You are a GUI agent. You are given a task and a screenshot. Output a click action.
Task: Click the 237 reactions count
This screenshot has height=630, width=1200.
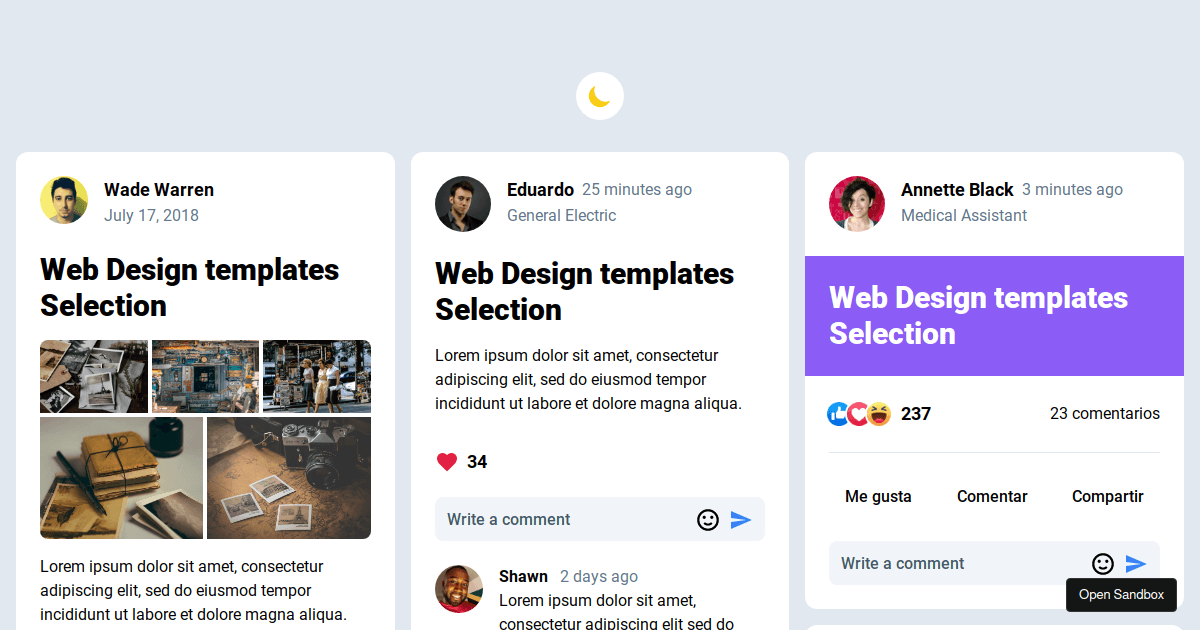[916, 413]
